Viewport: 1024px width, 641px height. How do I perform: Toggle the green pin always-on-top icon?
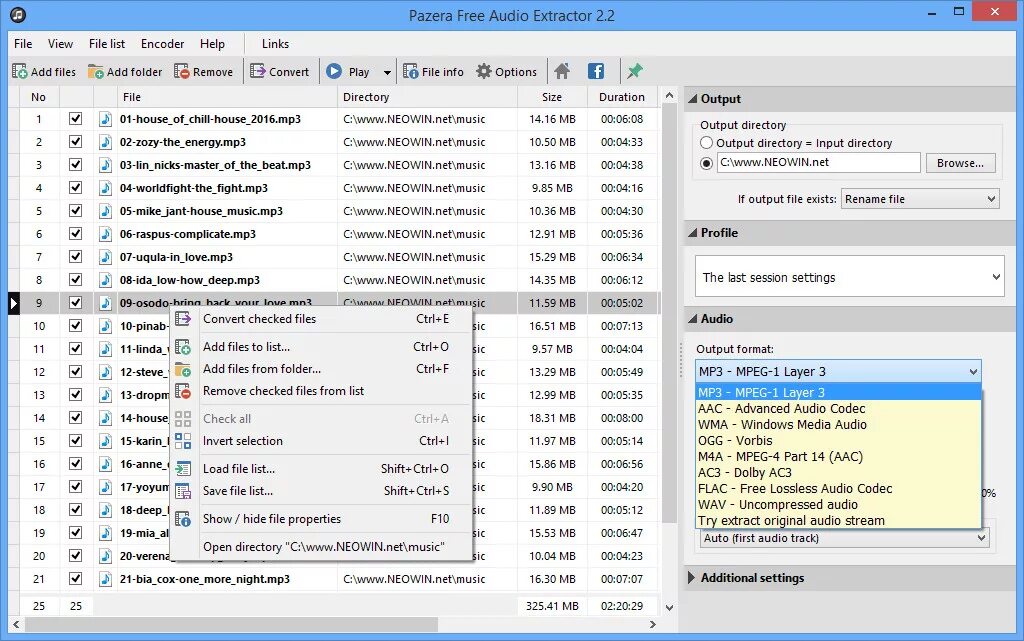tap(634, 71)
